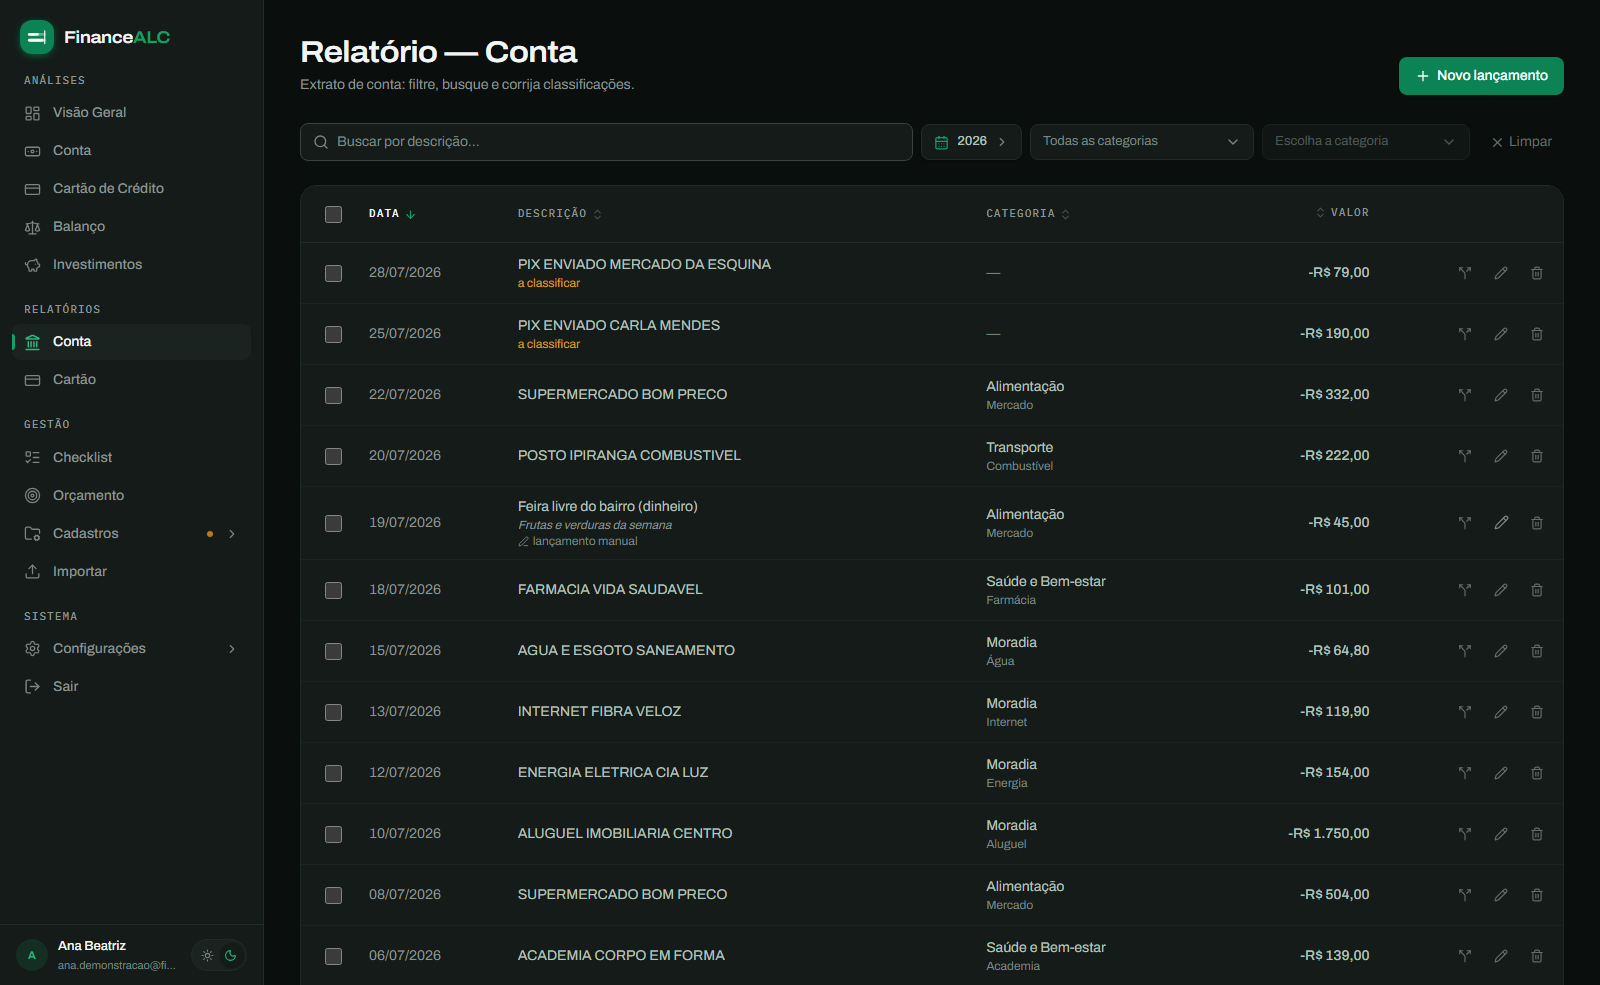Open the Escolha a categoria dropdown

click(1365, 142)
